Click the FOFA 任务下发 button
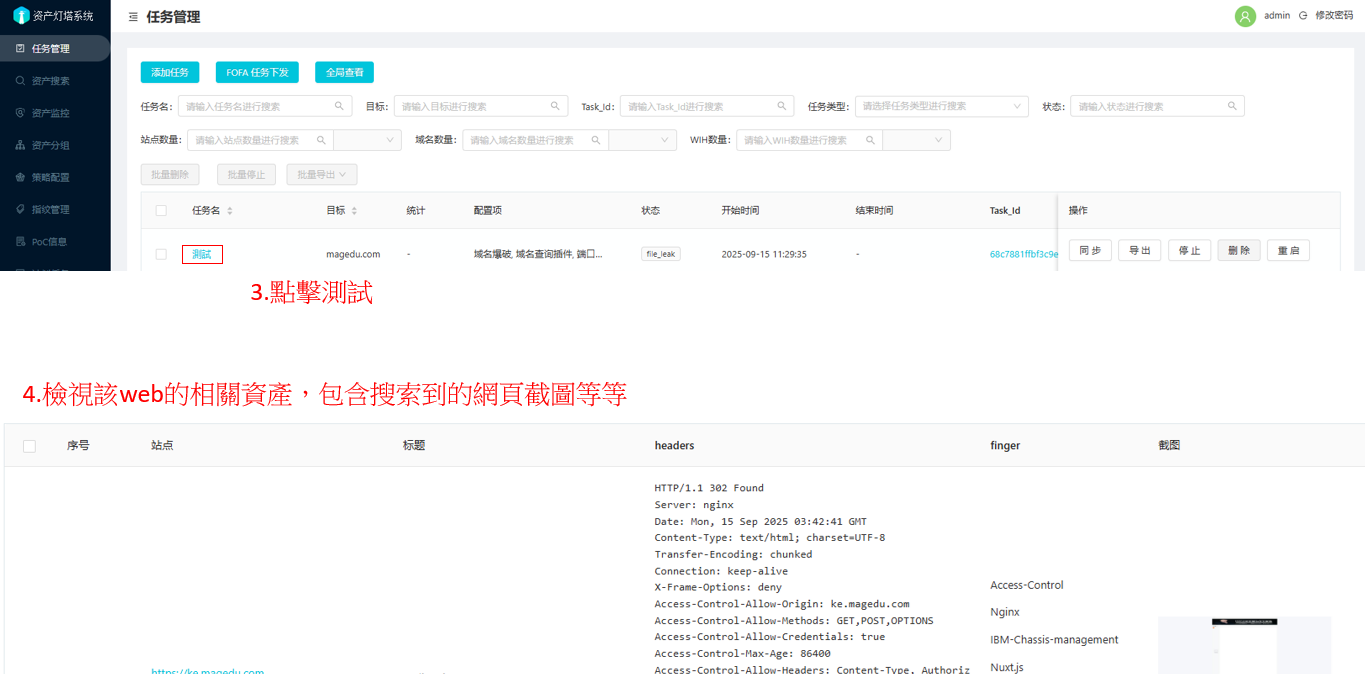The height and width of the screenshot is (674, 1365). point(257,72)
